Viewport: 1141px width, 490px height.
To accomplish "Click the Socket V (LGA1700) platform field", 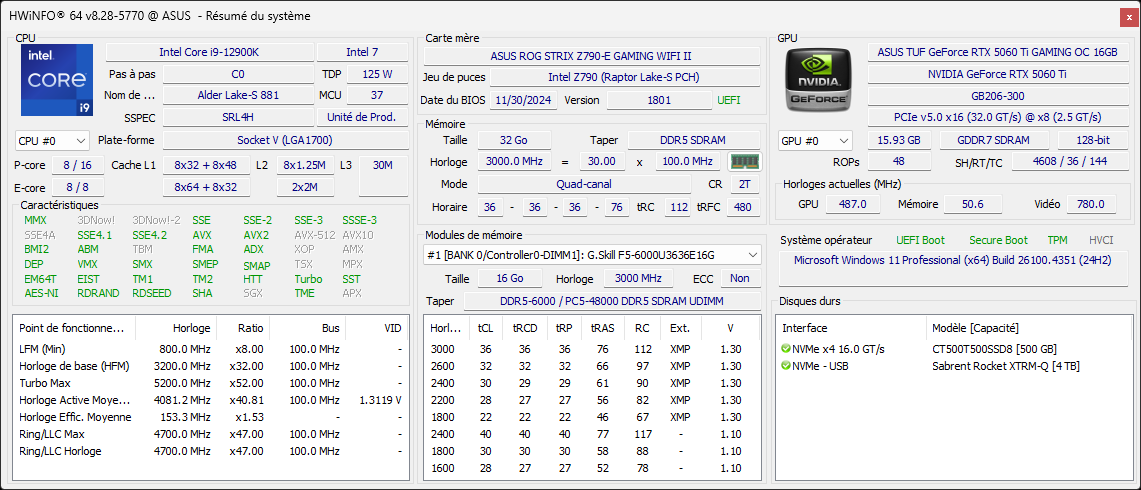I will 285,141.
